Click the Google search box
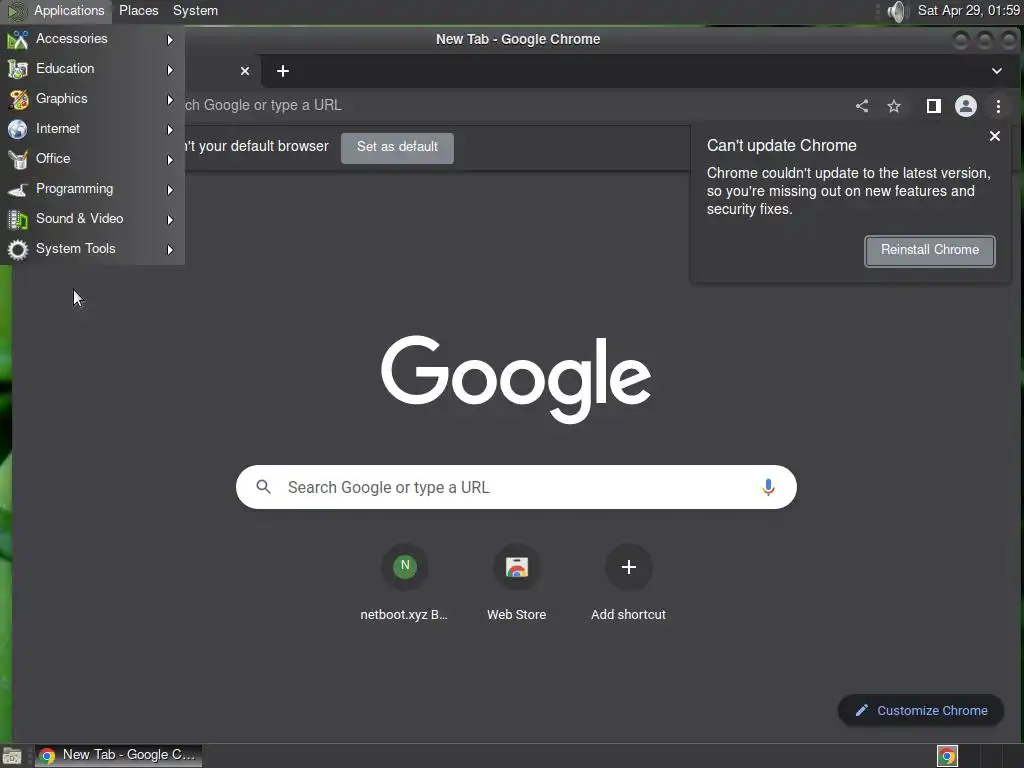1024x768 pixels. coord(516,487)
